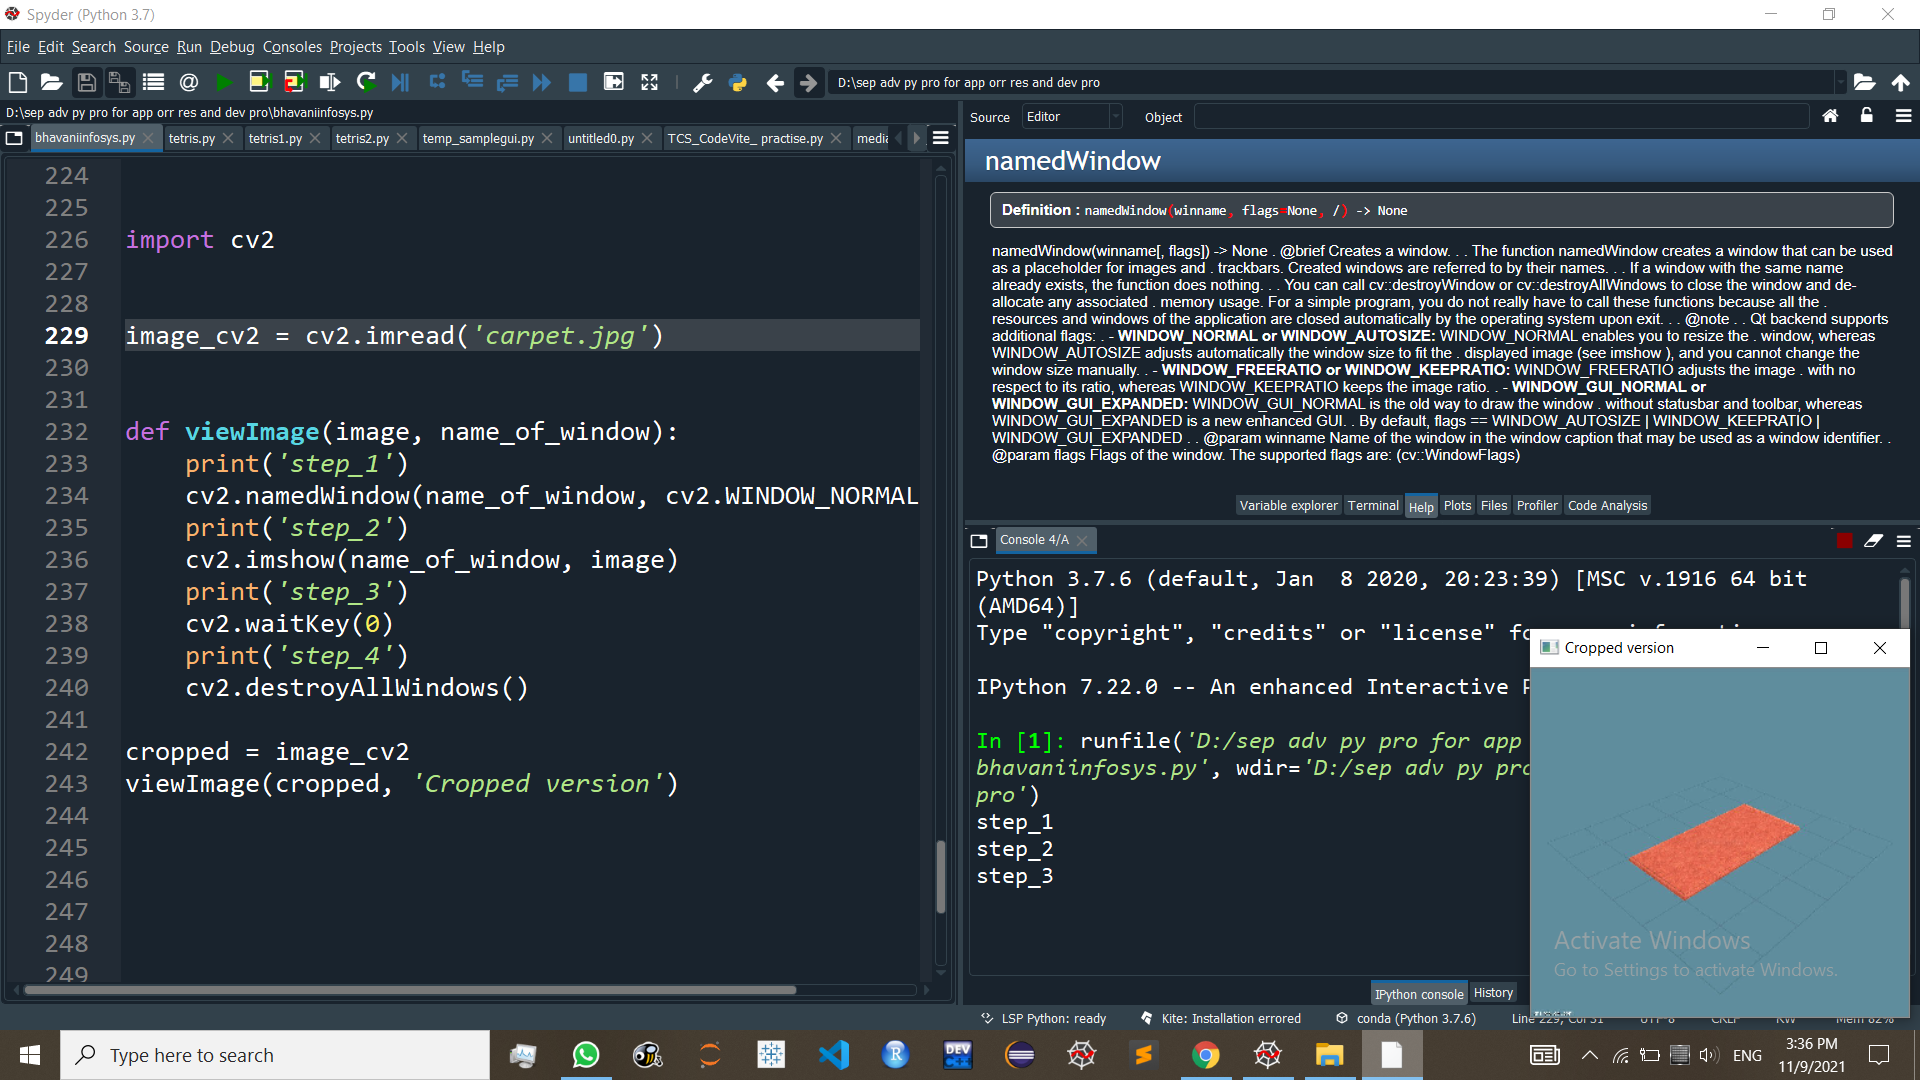Switch to the Profiler pane tab

(x=1537, y=505)
